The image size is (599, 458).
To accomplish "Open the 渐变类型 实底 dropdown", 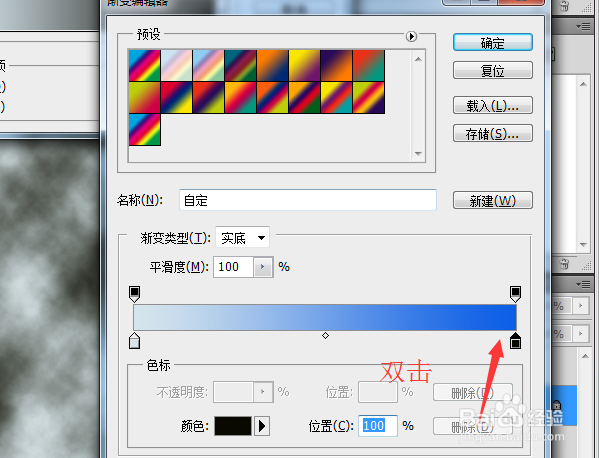I will point(243,238).
